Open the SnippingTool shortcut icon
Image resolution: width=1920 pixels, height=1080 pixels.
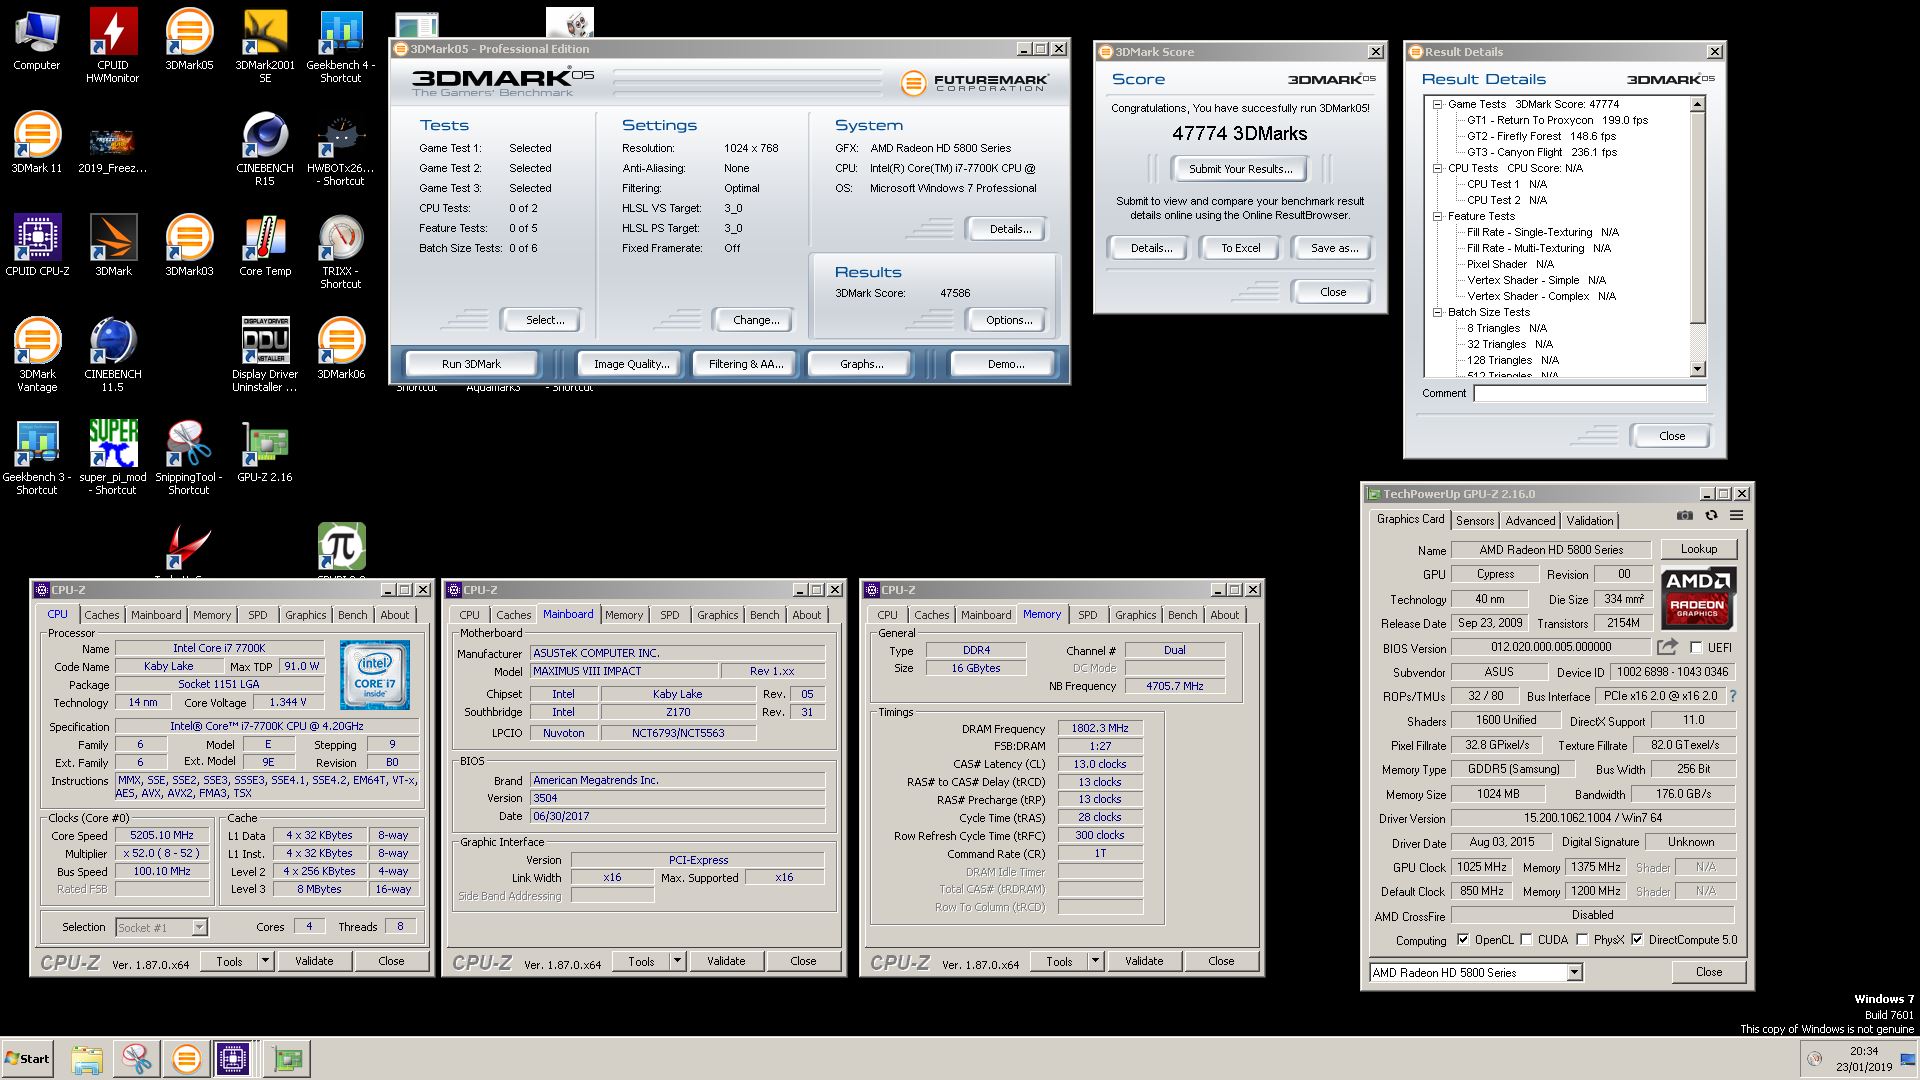click(189, 457)
